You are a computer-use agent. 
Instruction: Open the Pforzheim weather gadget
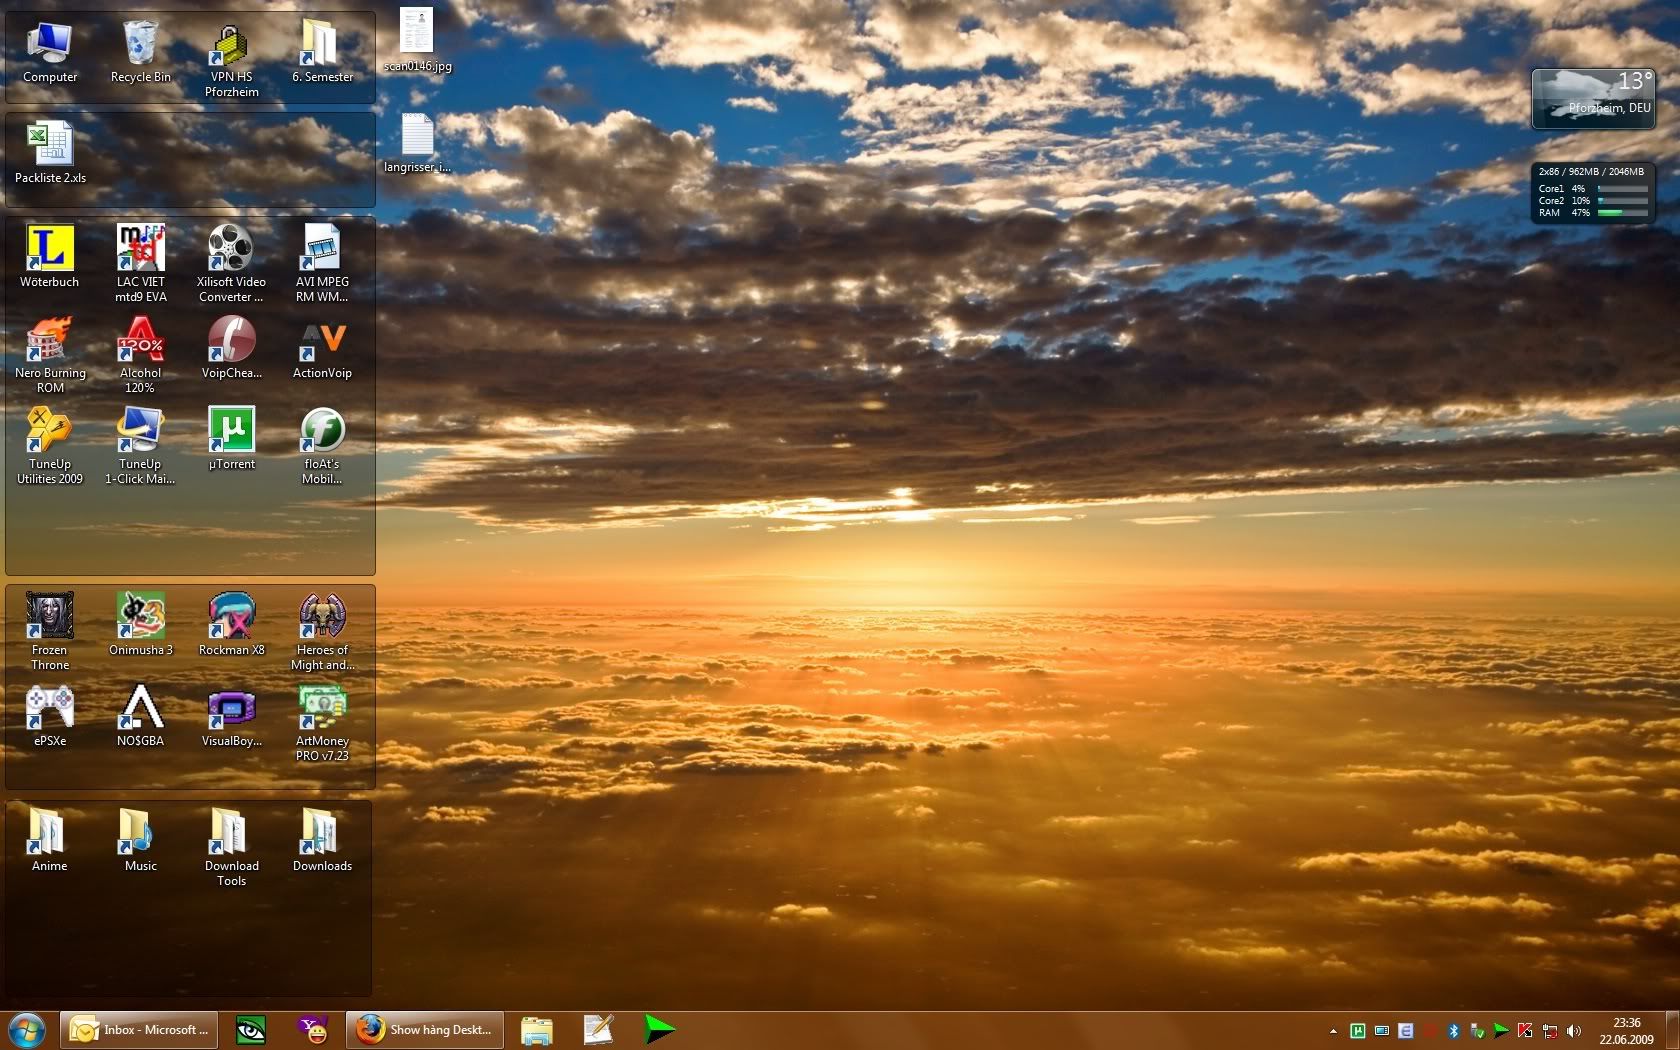(1593, 97)
